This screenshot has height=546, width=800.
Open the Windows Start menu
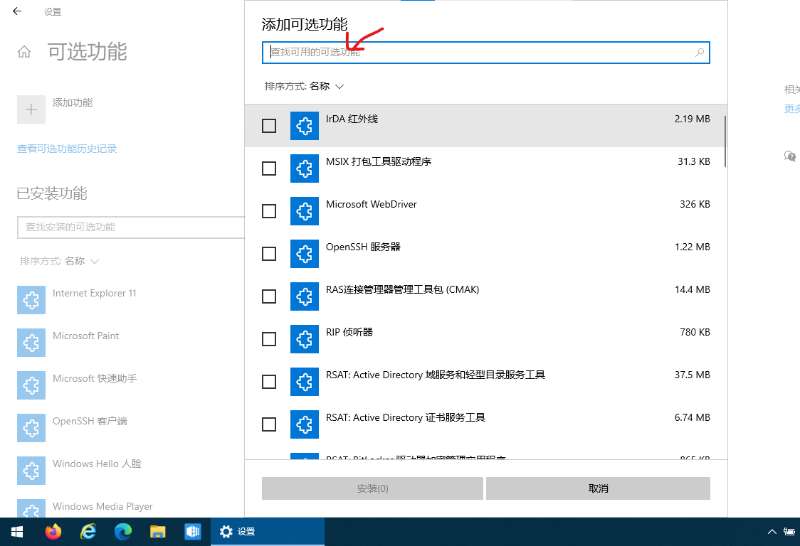pos(17,532)
